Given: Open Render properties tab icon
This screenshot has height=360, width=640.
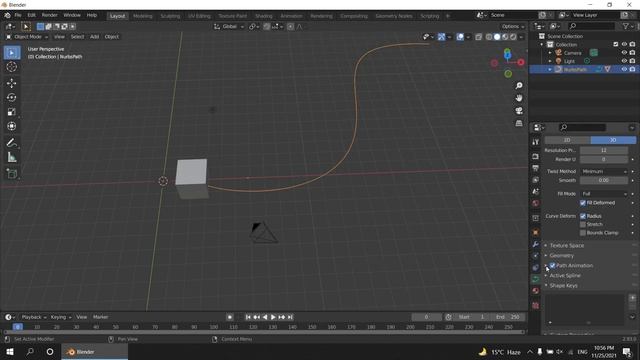Looking at the screenshot, I should (536, 156).
